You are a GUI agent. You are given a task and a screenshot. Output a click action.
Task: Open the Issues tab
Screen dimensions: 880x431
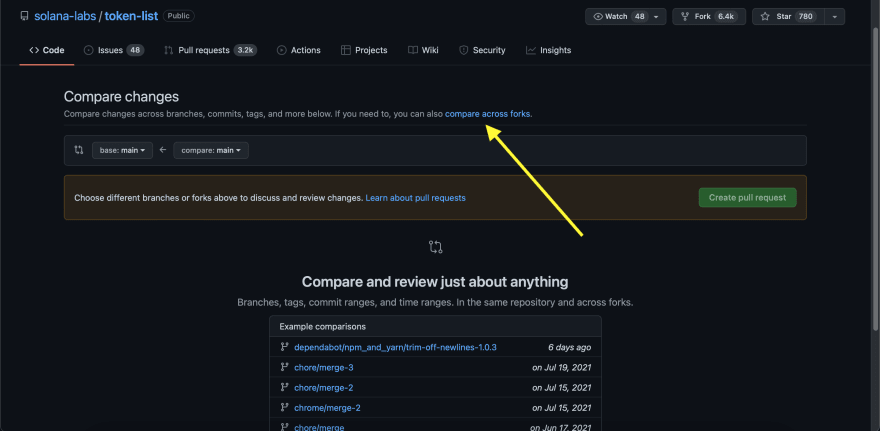point(114,51)
